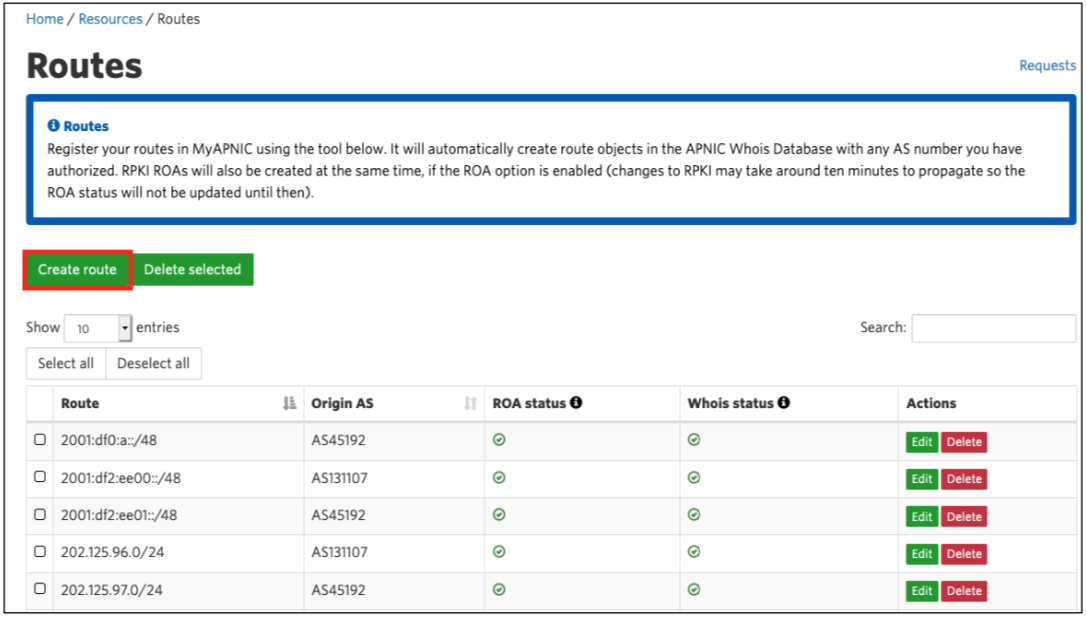Open the Requests link
Image resolution: width=1087 pixels, height=618 pixels.
(x=1047, y=65)
